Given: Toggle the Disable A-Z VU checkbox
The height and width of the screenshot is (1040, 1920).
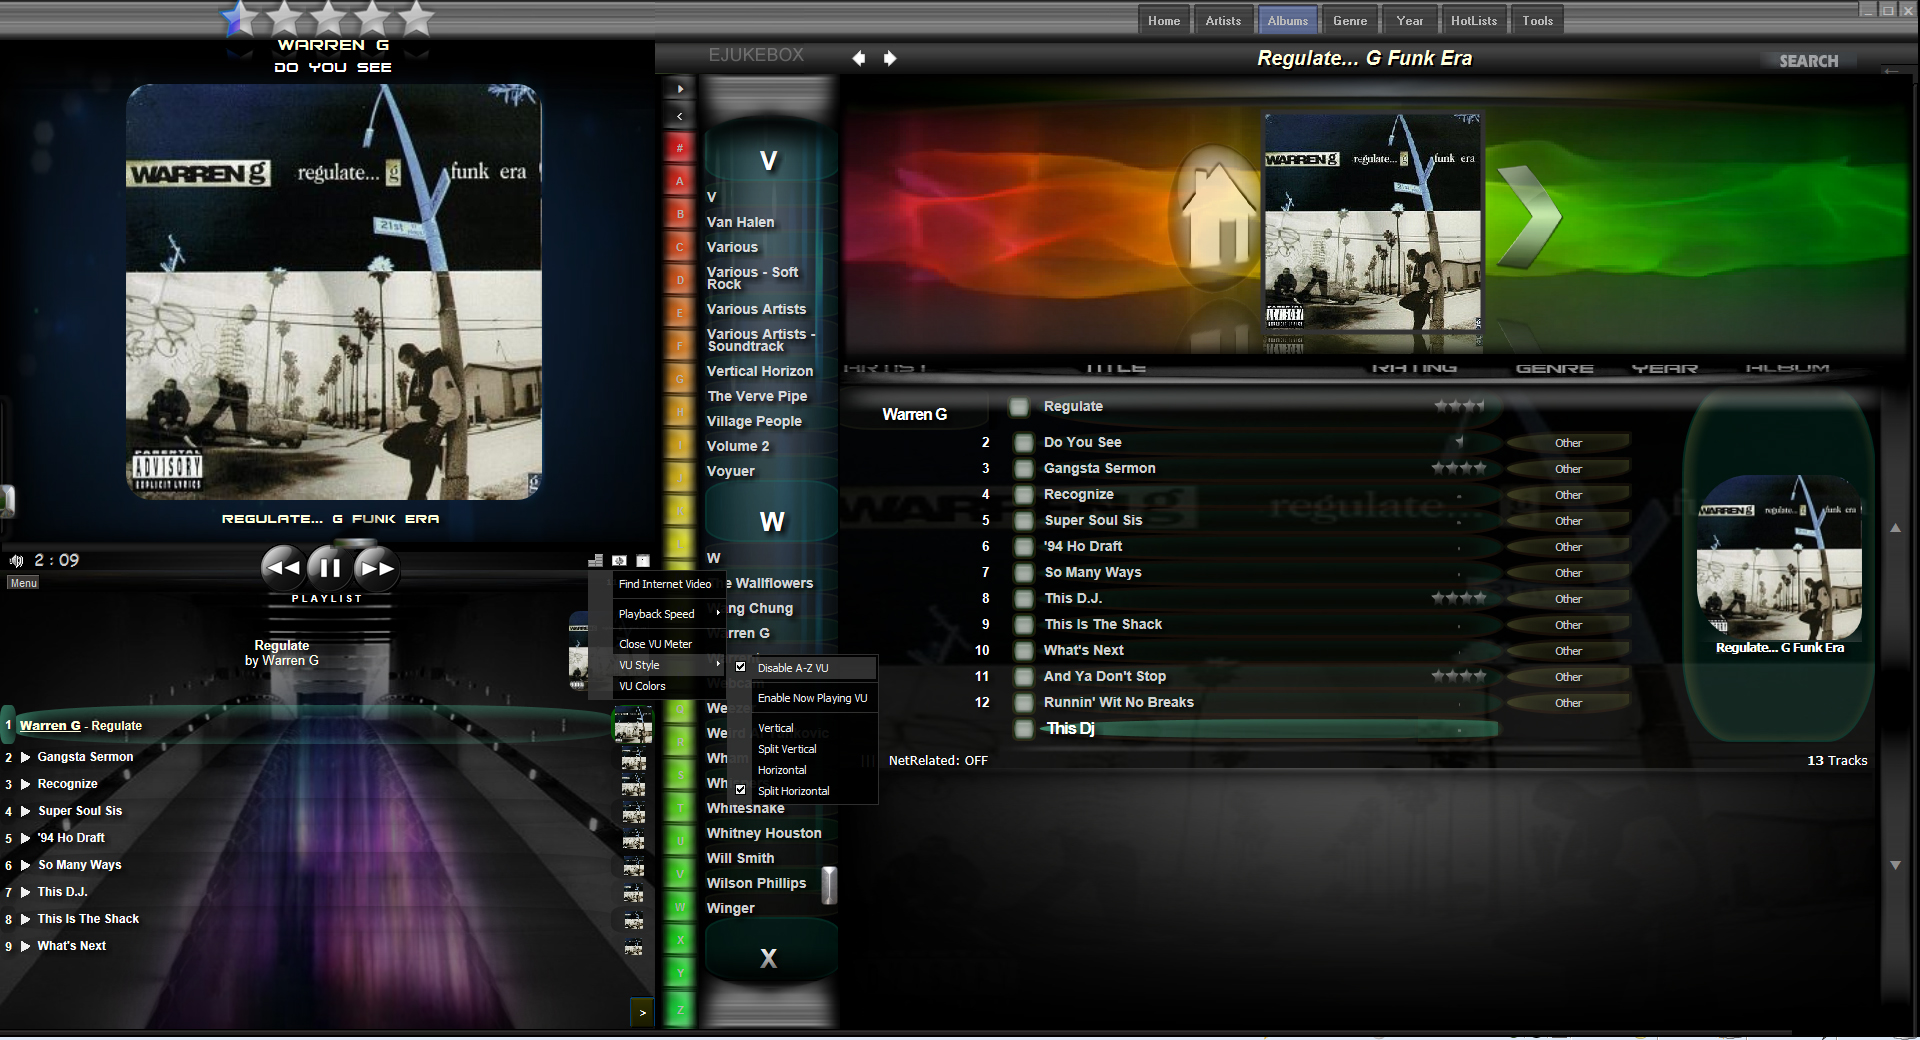Looking at the screenshot, I should coord(741,667).
